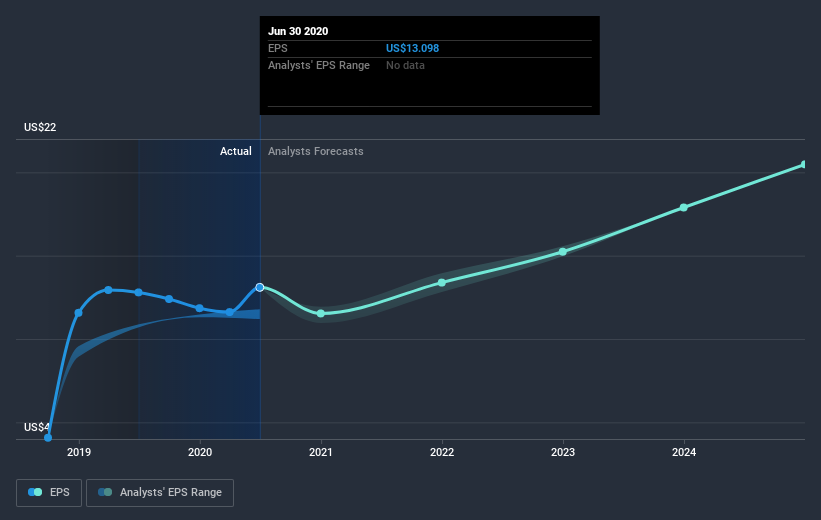Click the 2021 x-axis label
The width and height of the screenshot is (821, 520).
tap(321, 452)
